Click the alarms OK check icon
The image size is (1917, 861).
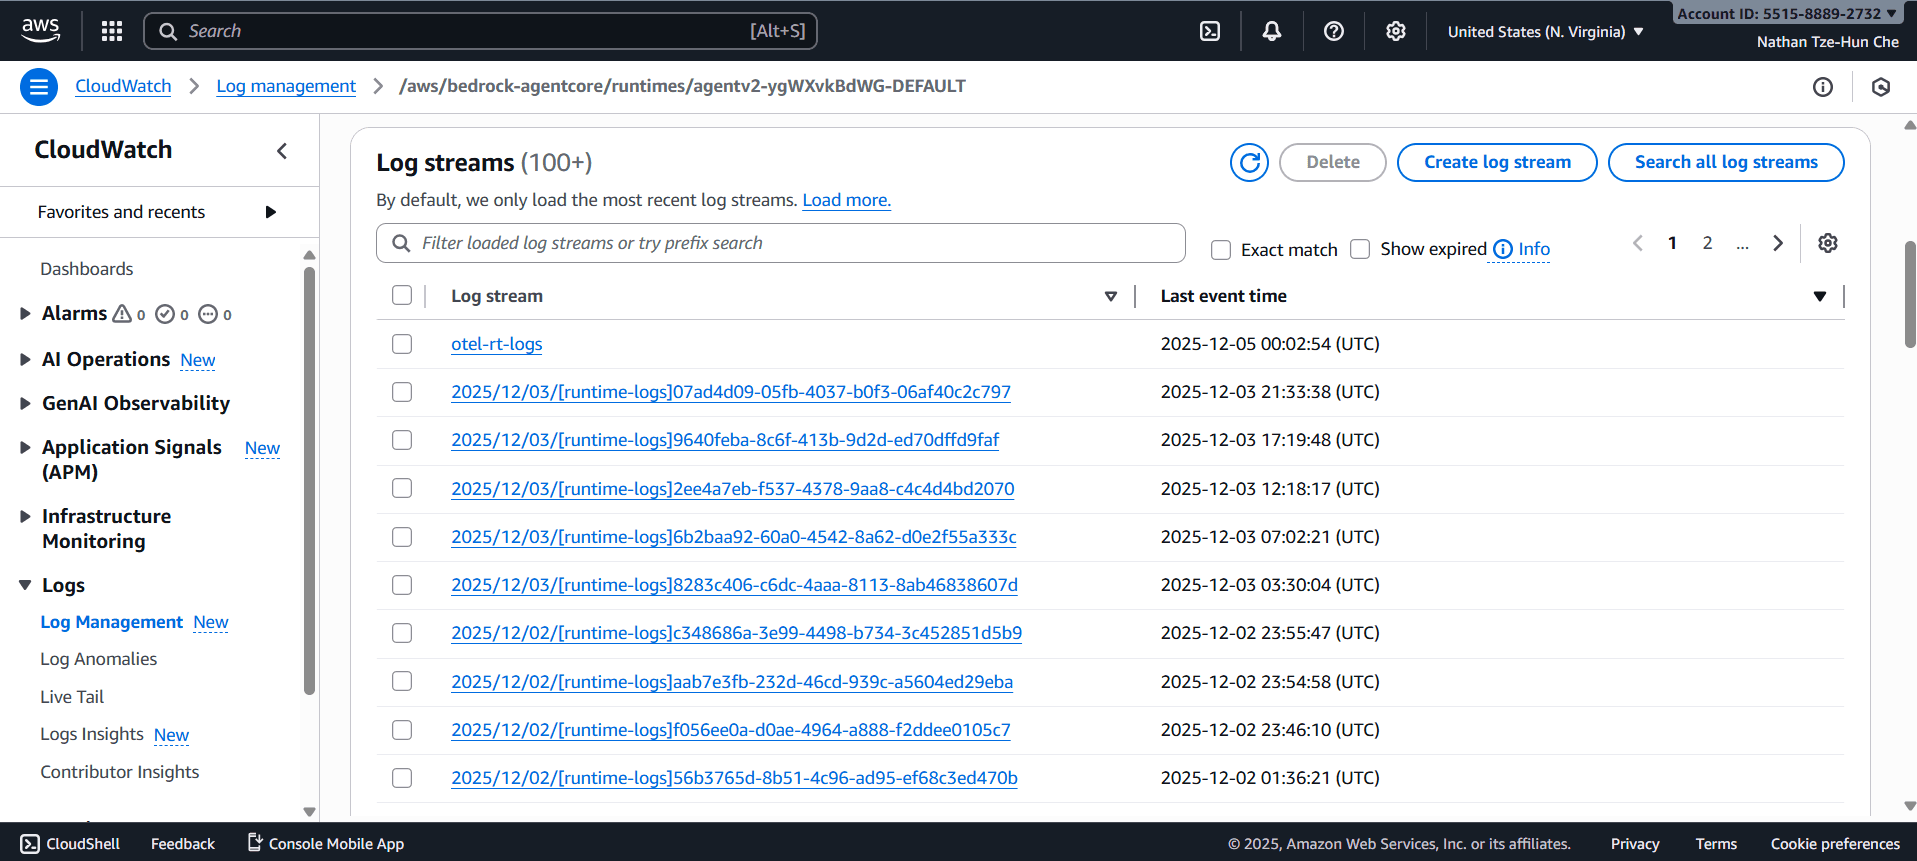tap(165, 314)
